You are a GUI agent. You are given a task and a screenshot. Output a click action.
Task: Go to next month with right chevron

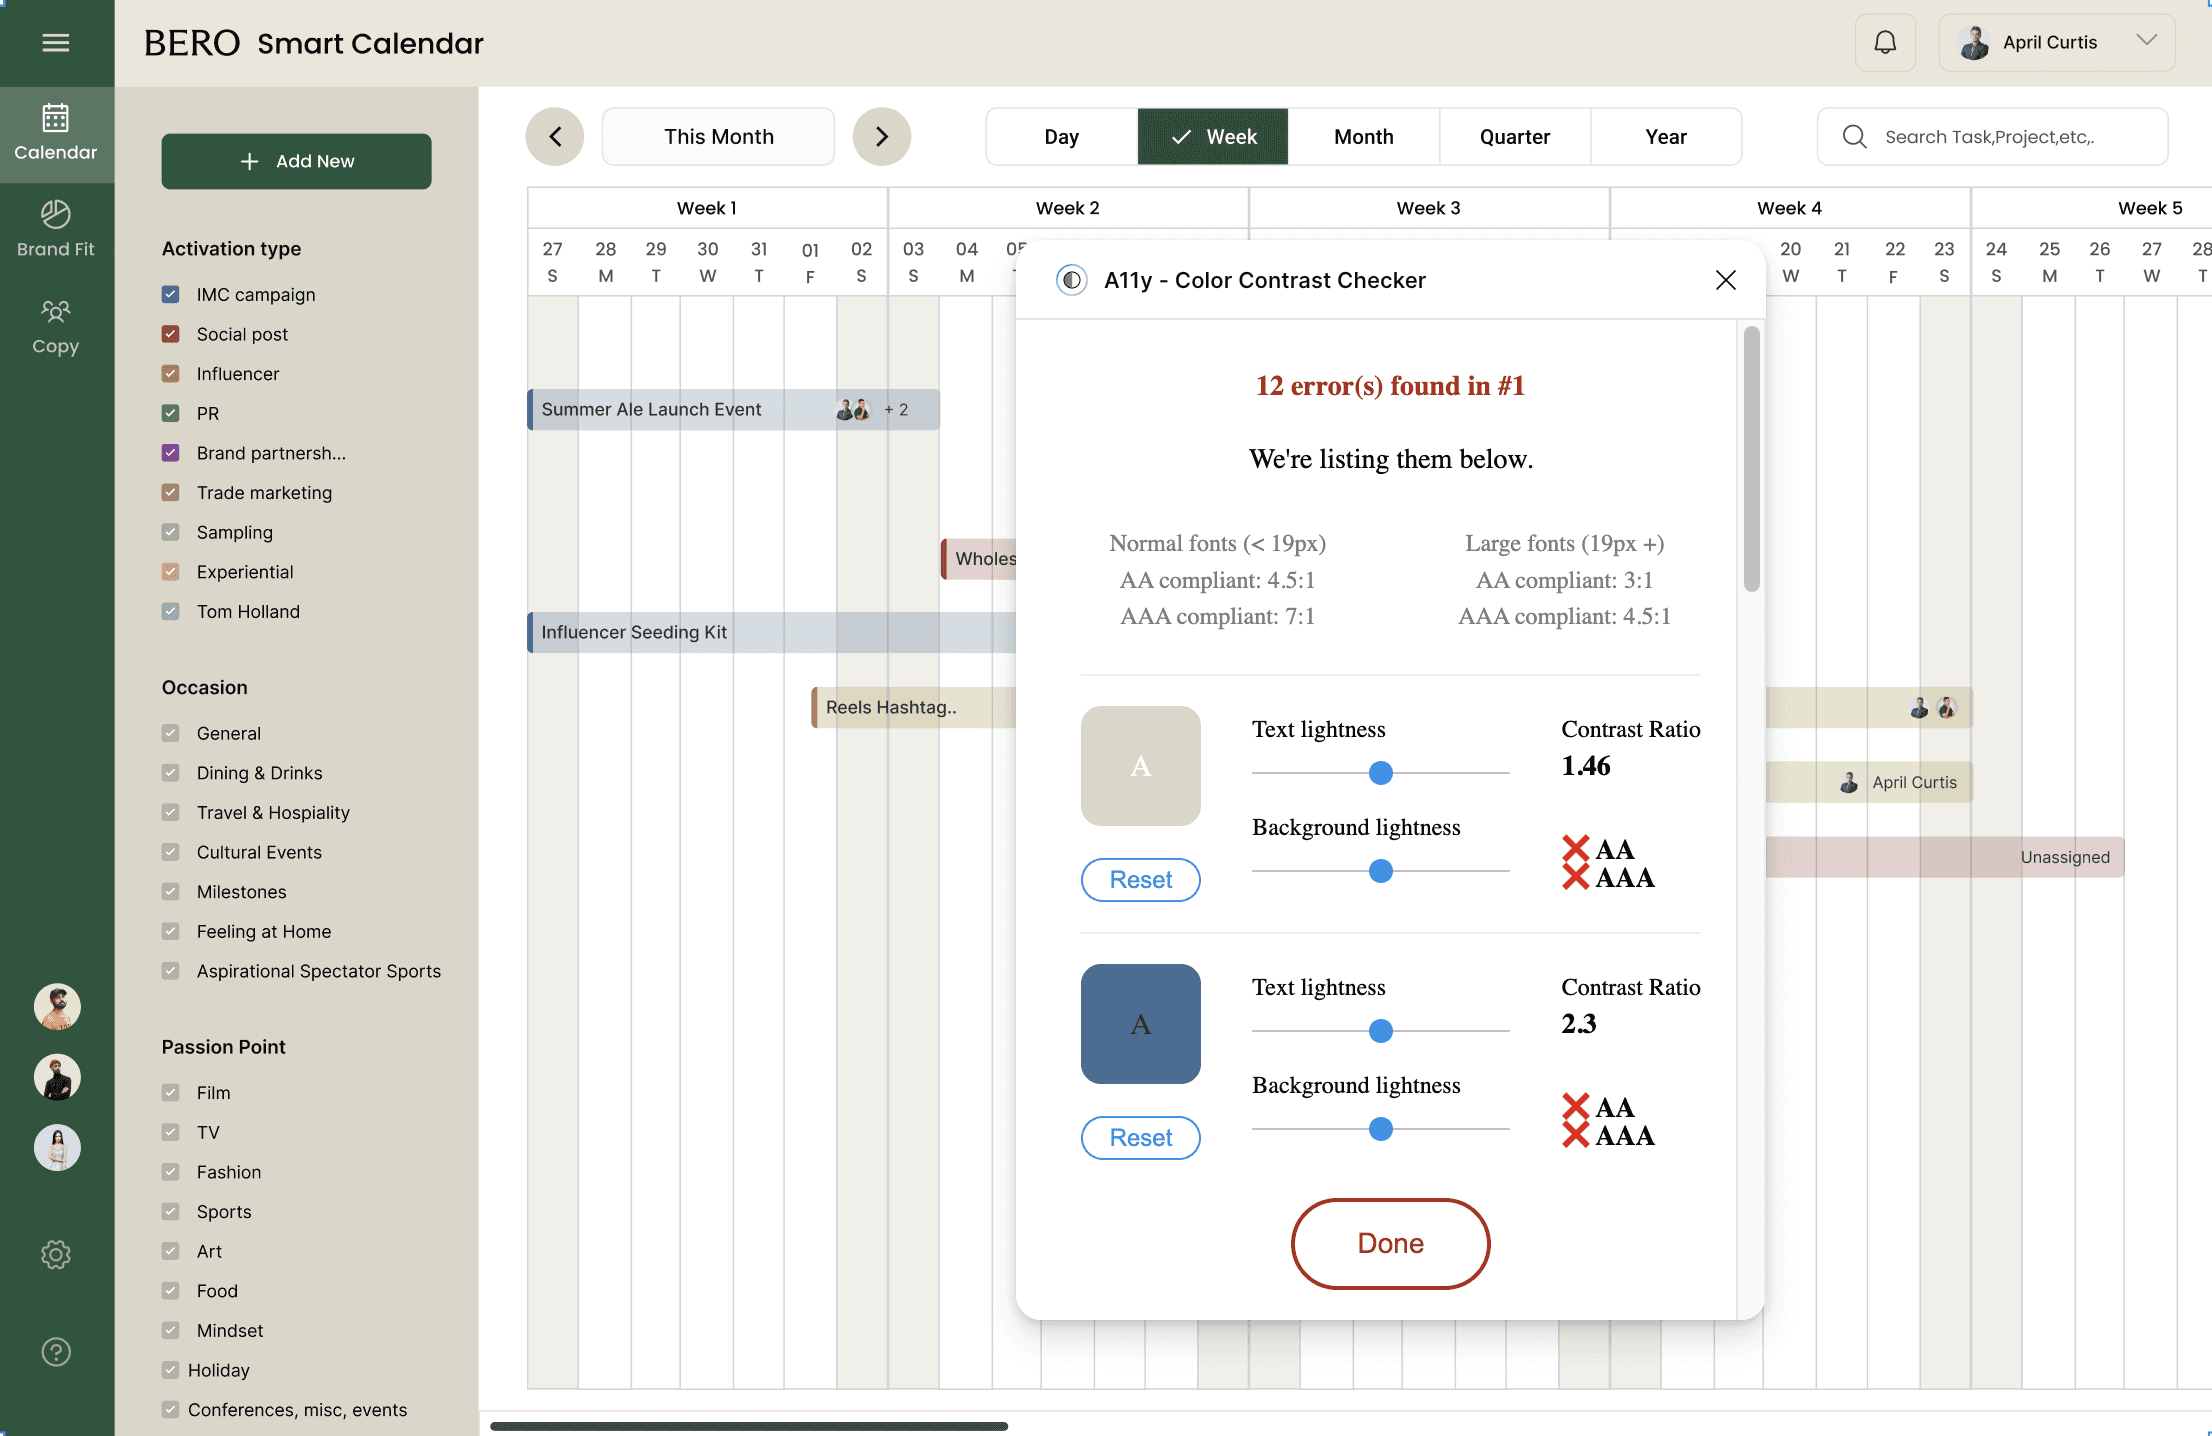[x=881, y=137]
